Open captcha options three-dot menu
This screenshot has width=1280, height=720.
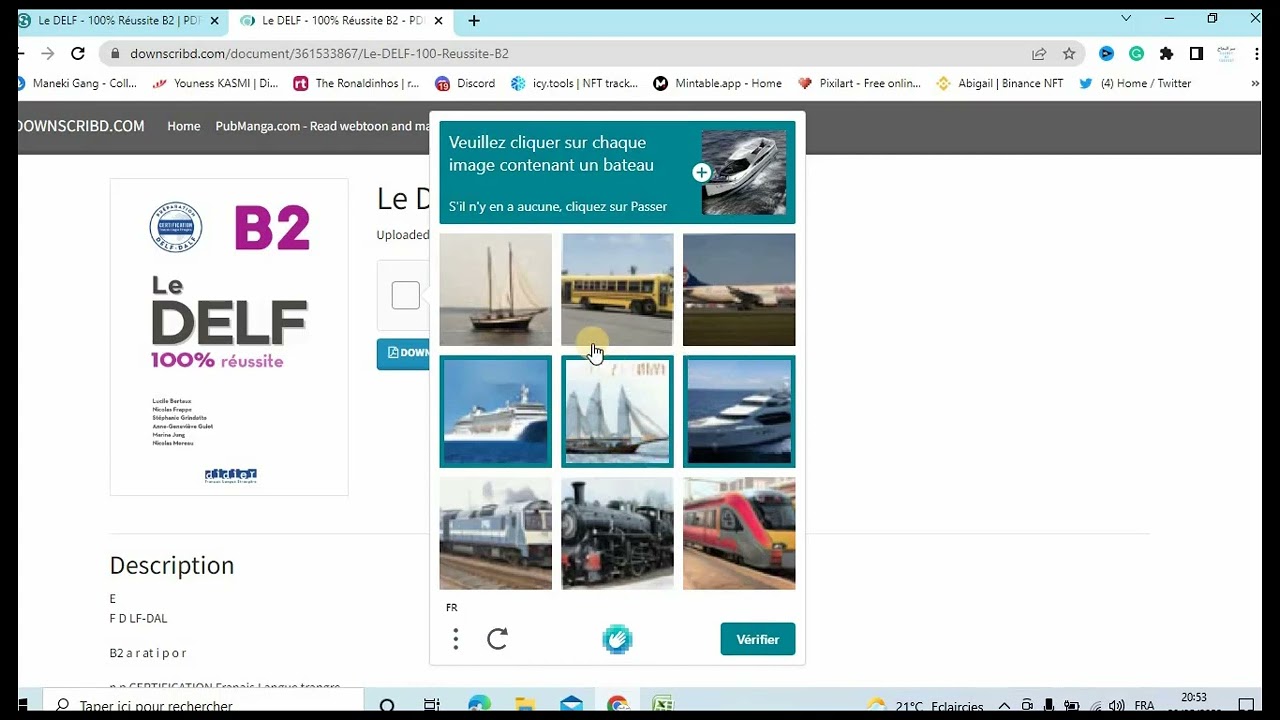[x=456, y=639]
